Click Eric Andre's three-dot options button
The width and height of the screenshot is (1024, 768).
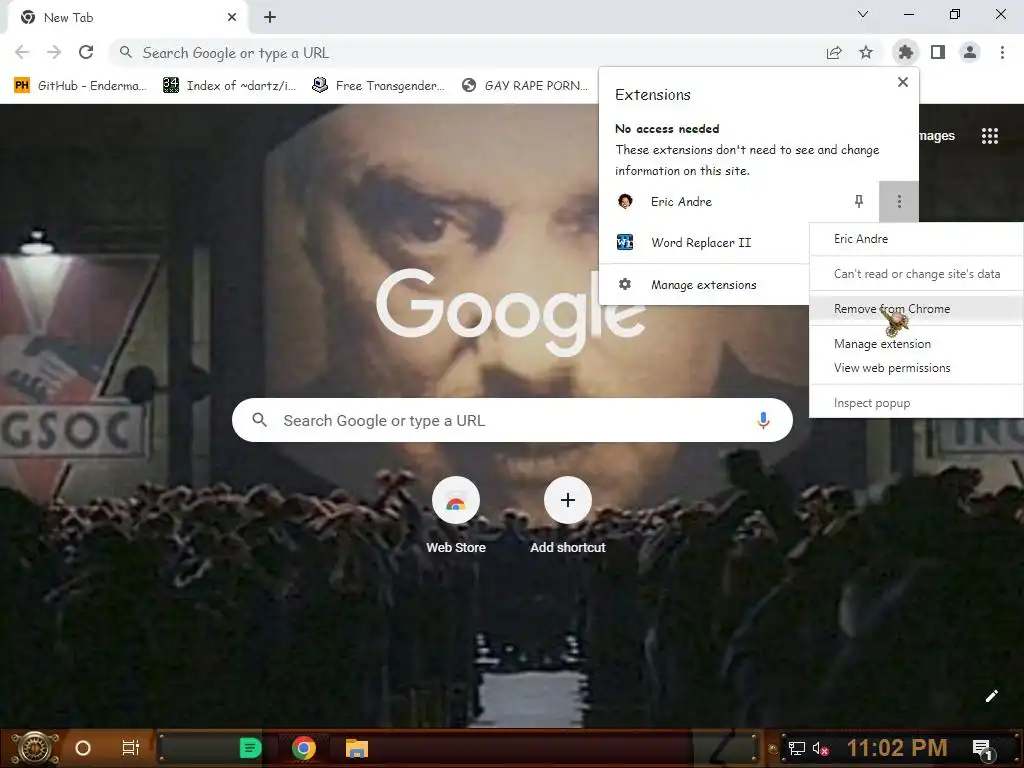coord(899,202)
